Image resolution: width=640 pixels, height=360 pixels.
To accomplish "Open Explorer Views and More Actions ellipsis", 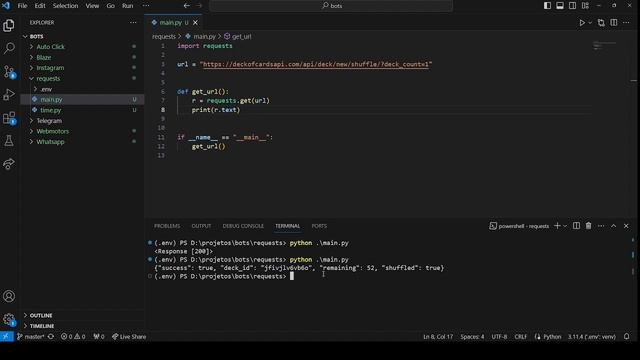I will (133, 22).
